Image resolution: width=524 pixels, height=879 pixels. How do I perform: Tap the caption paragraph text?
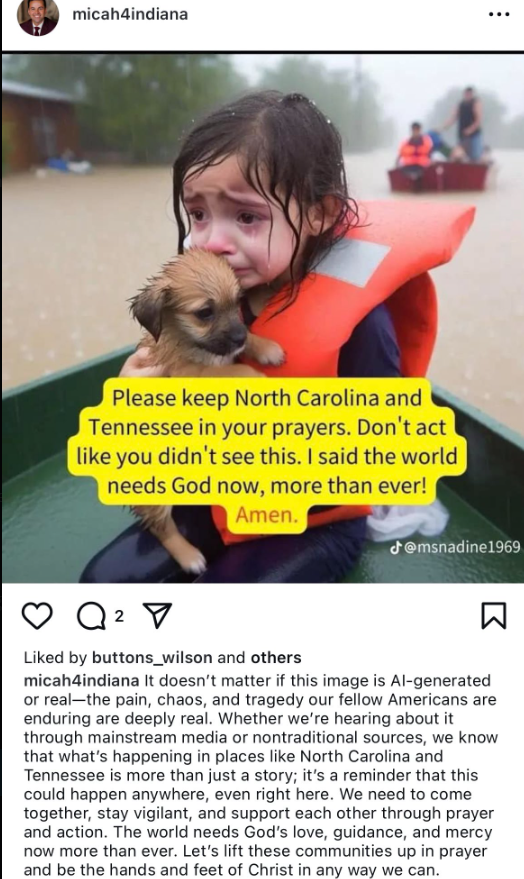click(x=261, y=775)
